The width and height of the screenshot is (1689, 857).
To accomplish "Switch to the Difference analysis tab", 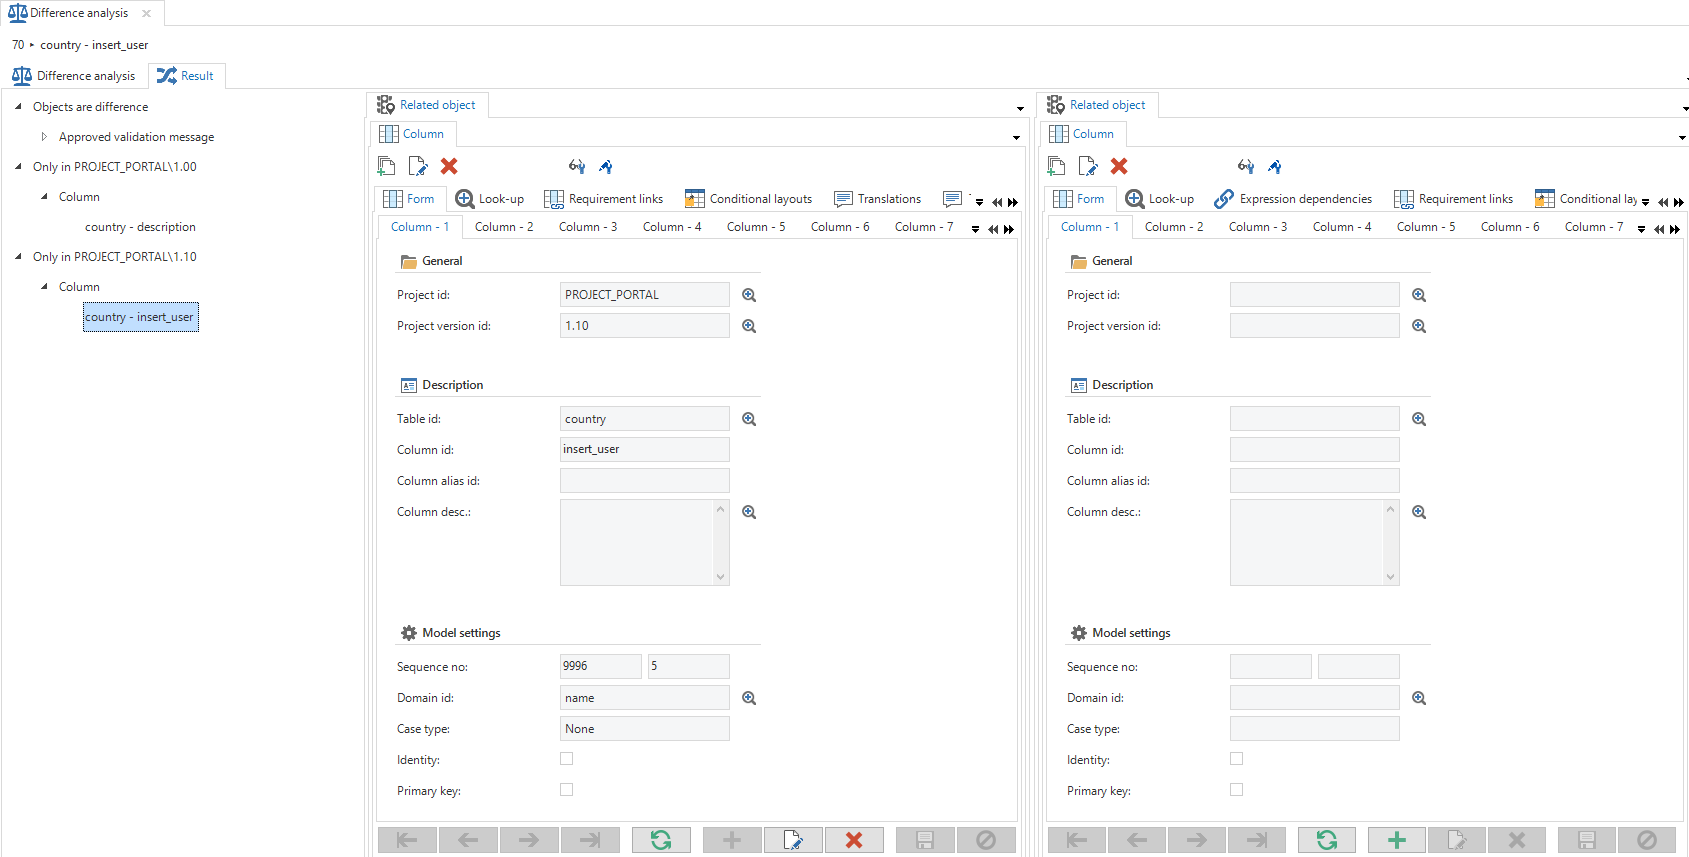I will pos(75,76).
